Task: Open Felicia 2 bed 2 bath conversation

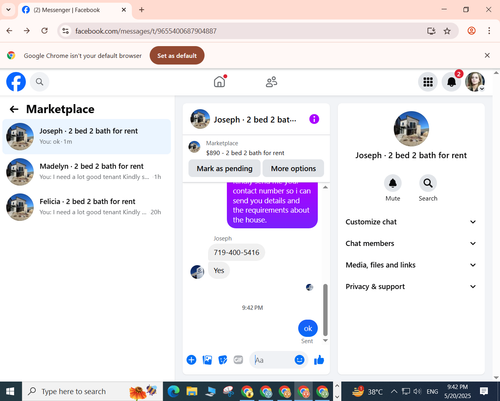Action: [x=87, y=207]
